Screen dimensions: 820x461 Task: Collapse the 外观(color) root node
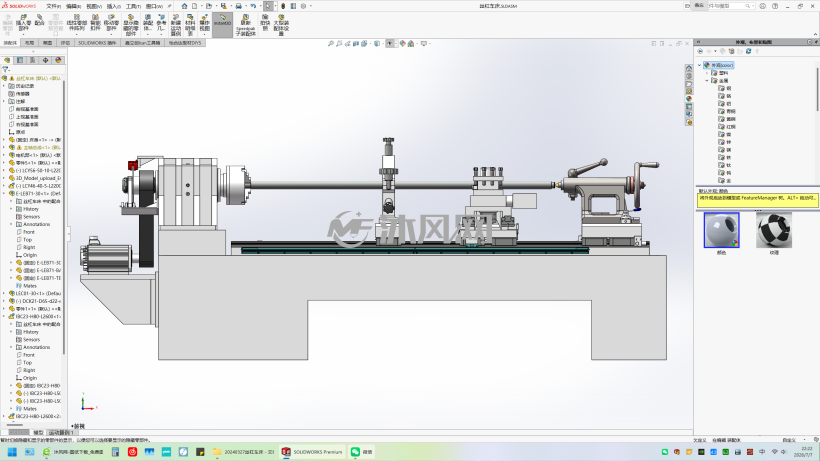(x=700, y=65)
